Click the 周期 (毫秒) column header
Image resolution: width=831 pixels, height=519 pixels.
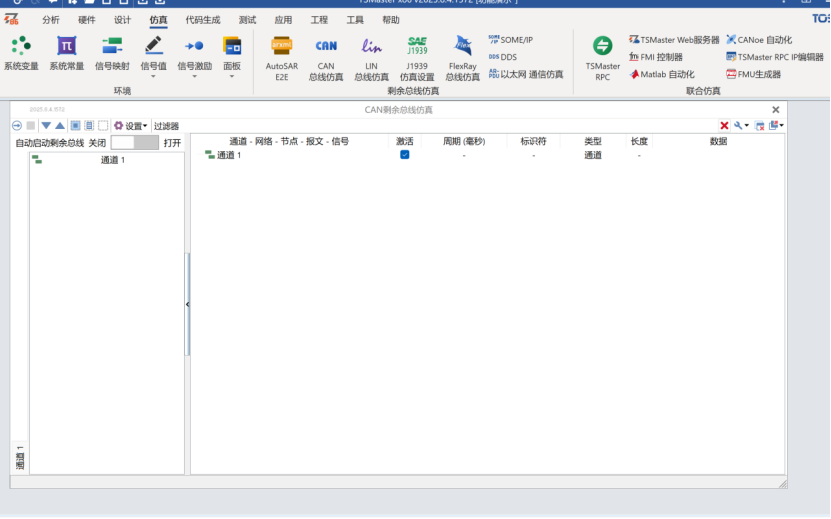point(464,141)
